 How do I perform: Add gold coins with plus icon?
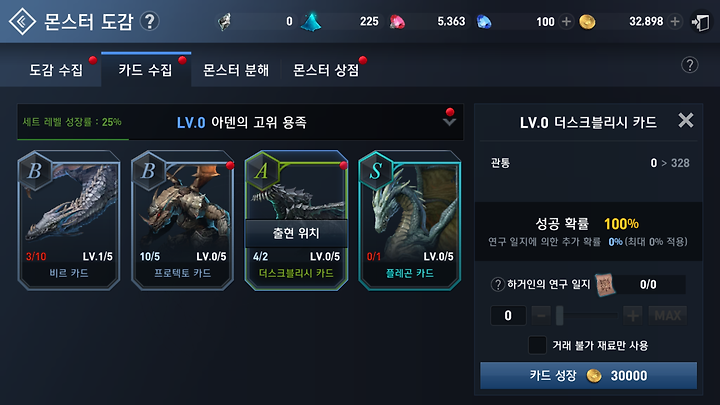[675, 21]
